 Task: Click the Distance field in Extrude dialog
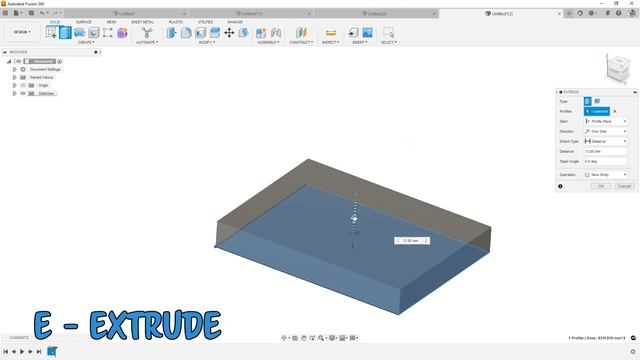[606, 151]
